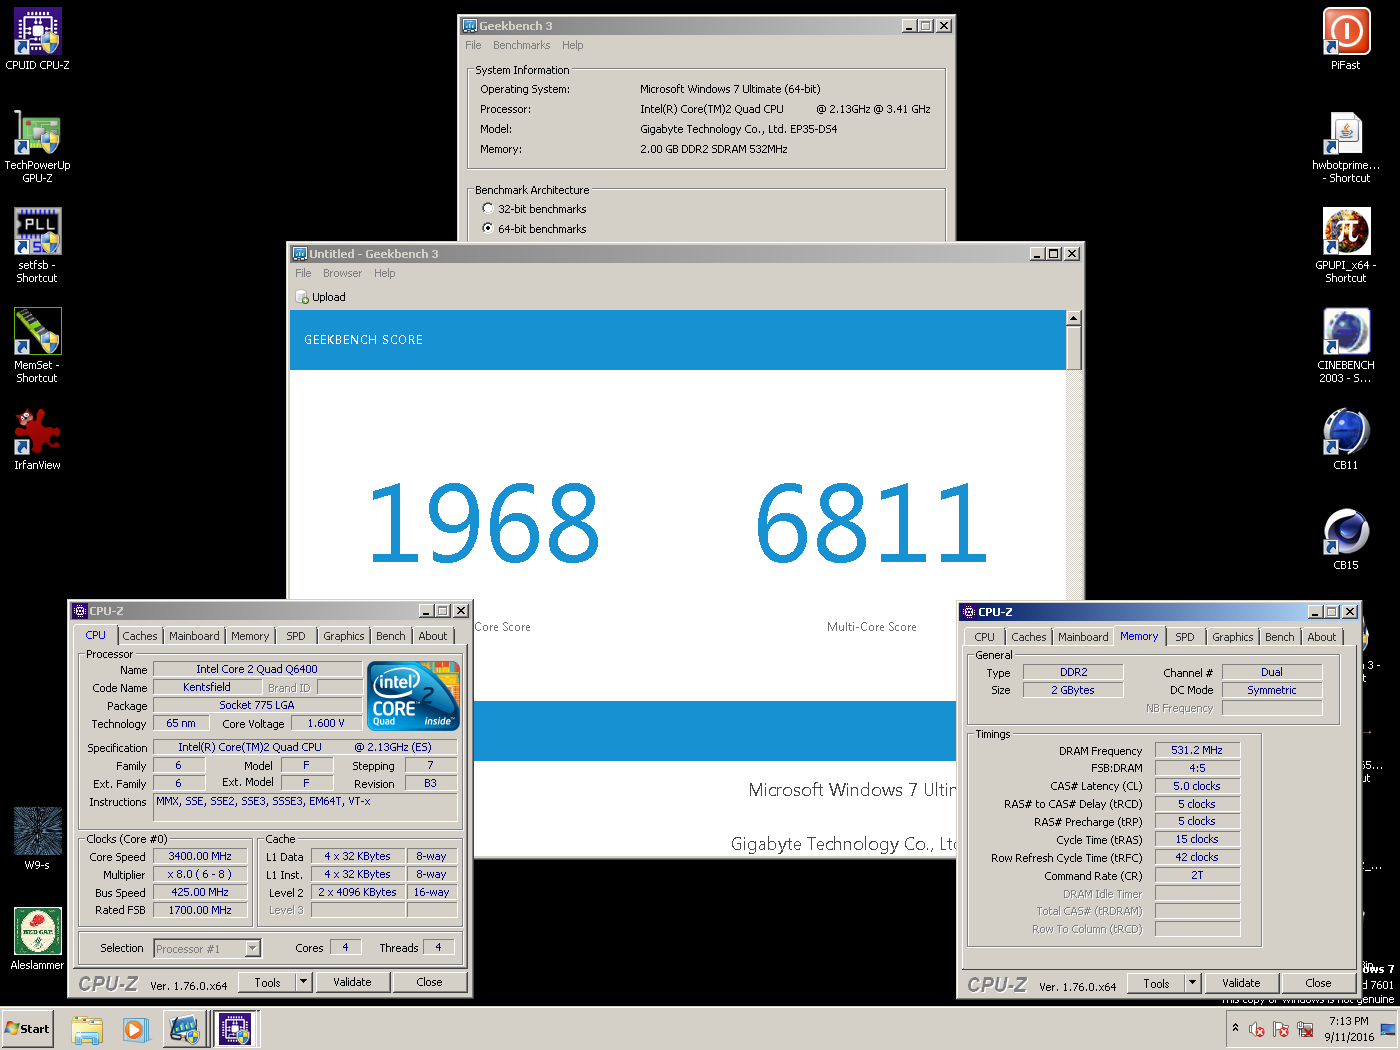Click the Intel Core 2 Quad logo
Screen dimensions: 1400x1050
pyautogui.click(x=413, y=695)
